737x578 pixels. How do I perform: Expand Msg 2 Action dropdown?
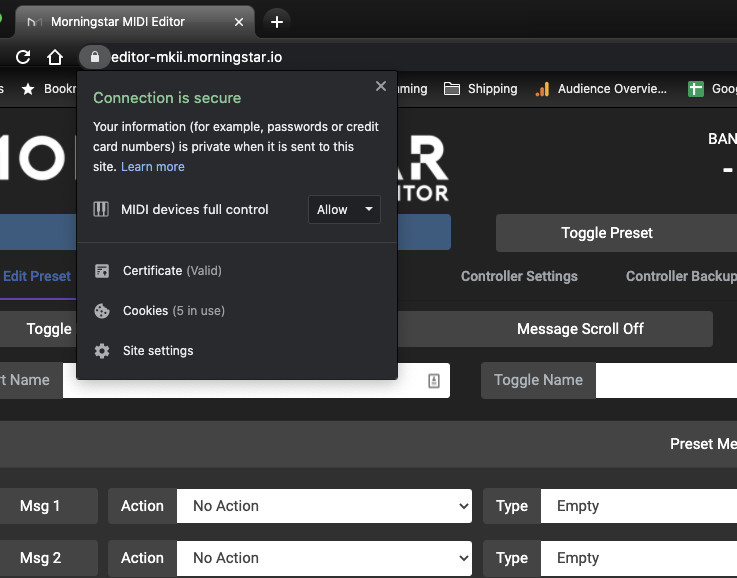coord(324,558)
